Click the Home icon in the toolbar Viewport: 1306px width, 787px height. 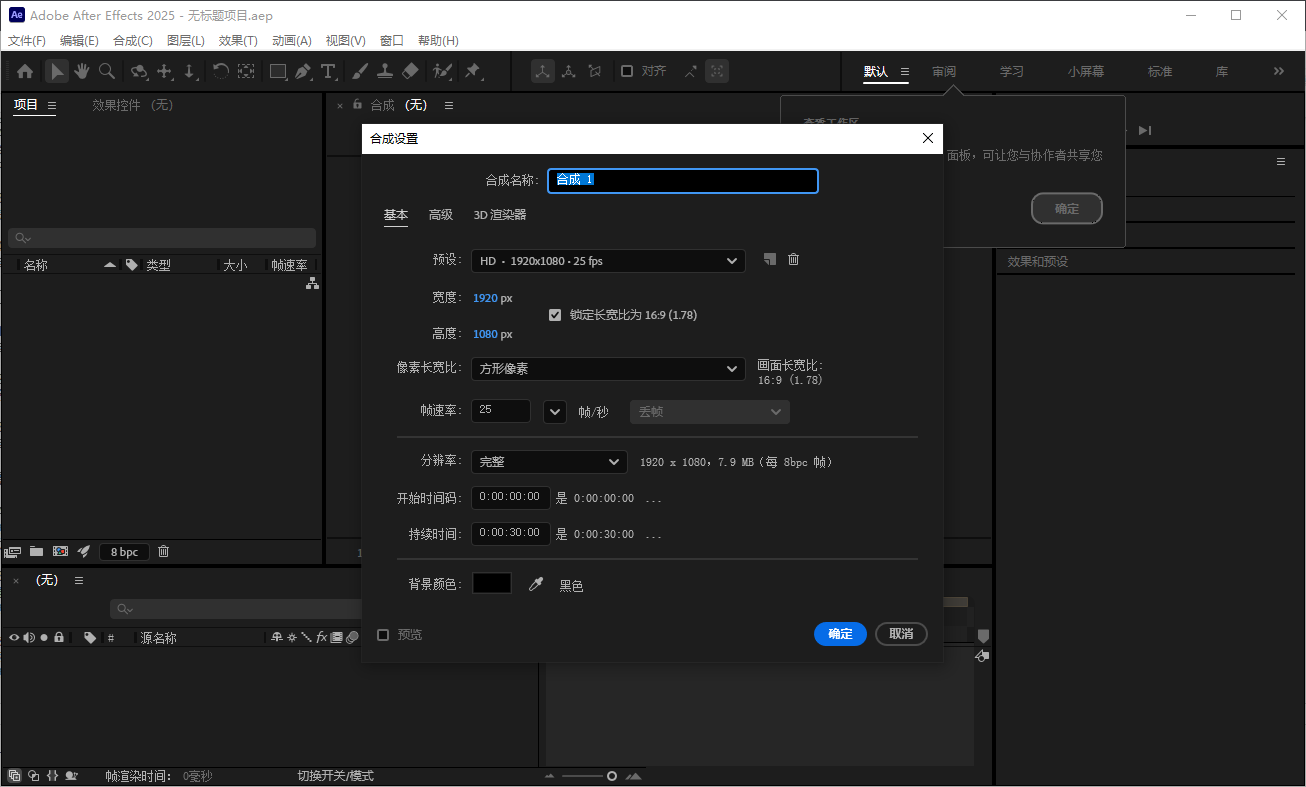pos(25,71)
